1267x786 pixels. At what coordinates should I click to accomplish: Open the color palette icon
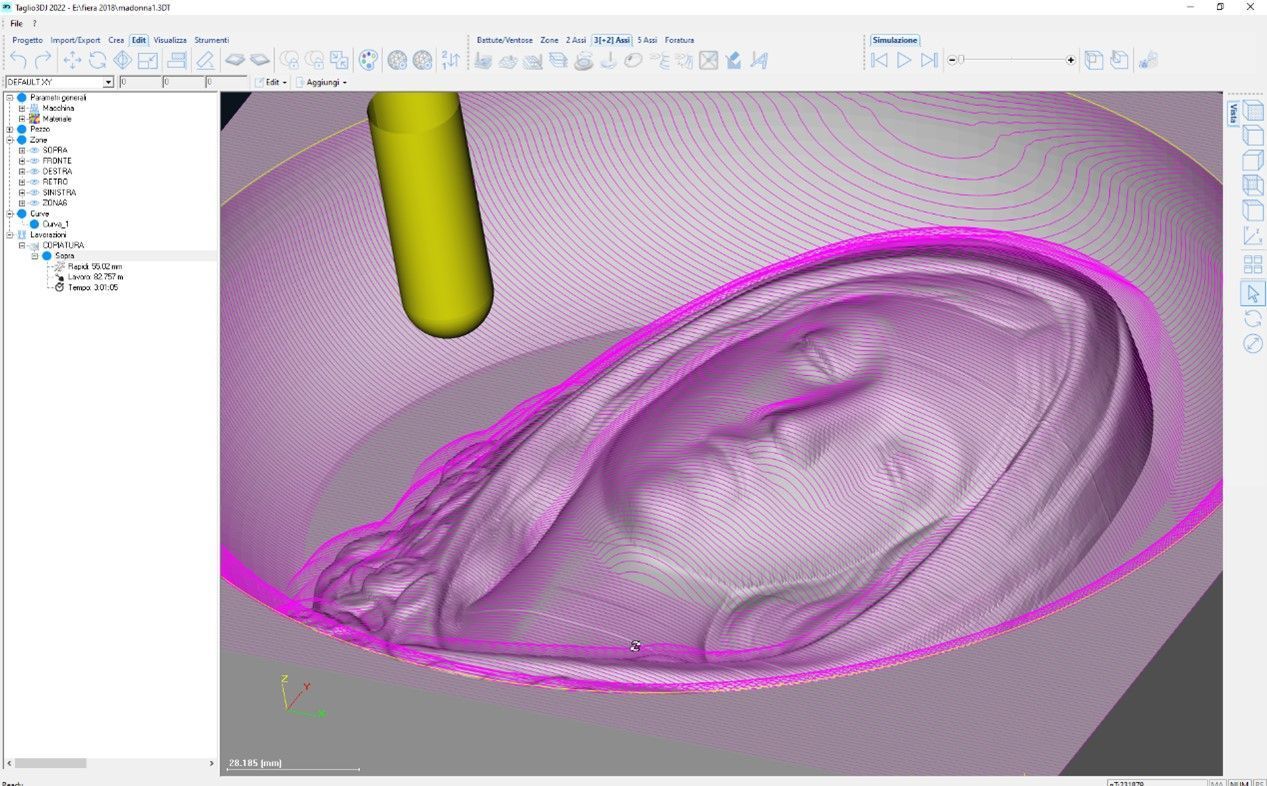[368, 61]
